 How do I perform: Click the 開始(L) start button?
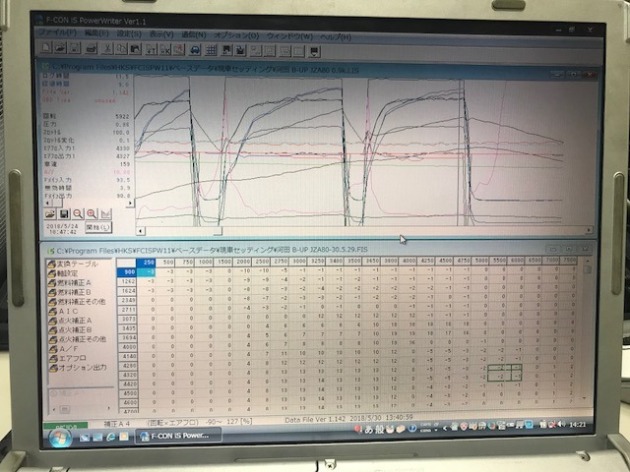(x=98, y=227)
